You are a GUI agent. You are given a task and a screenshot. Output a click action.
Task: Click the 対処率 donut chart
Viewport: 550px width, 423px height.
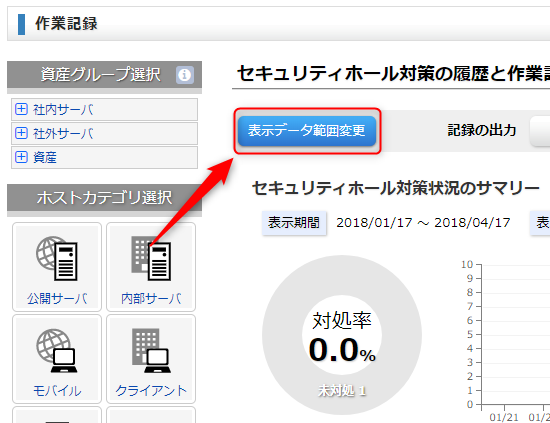tap(342, 335)
